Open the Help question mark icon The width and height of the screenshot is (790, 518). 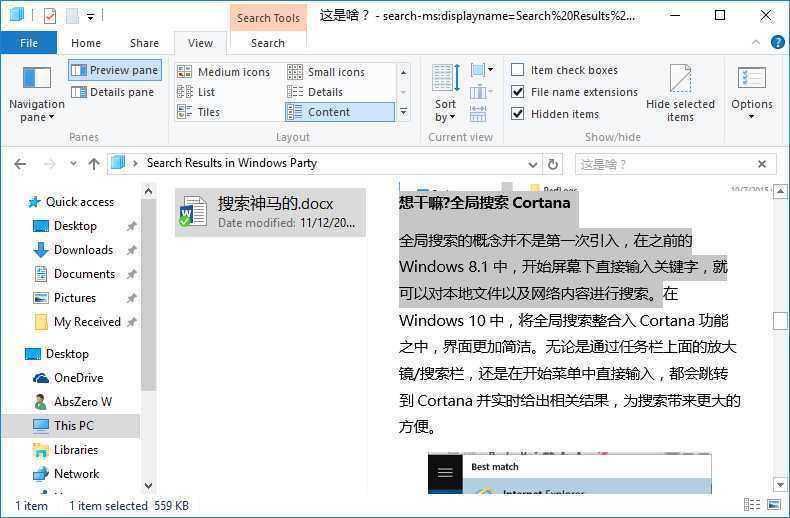(777, 42)
